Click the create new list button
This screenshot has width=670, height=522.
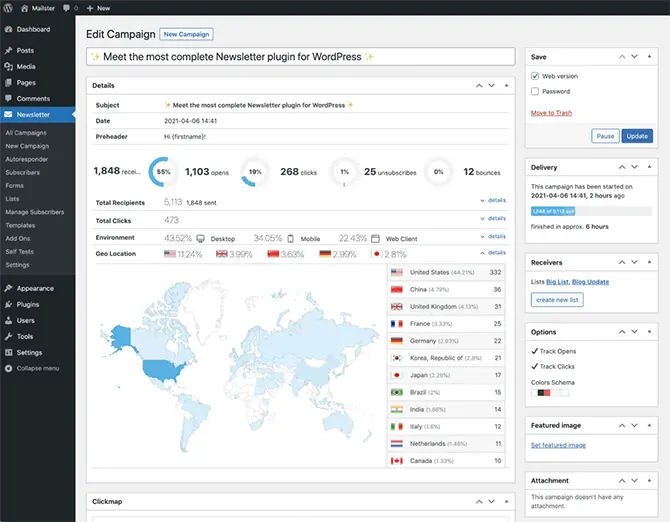point(557,300)
